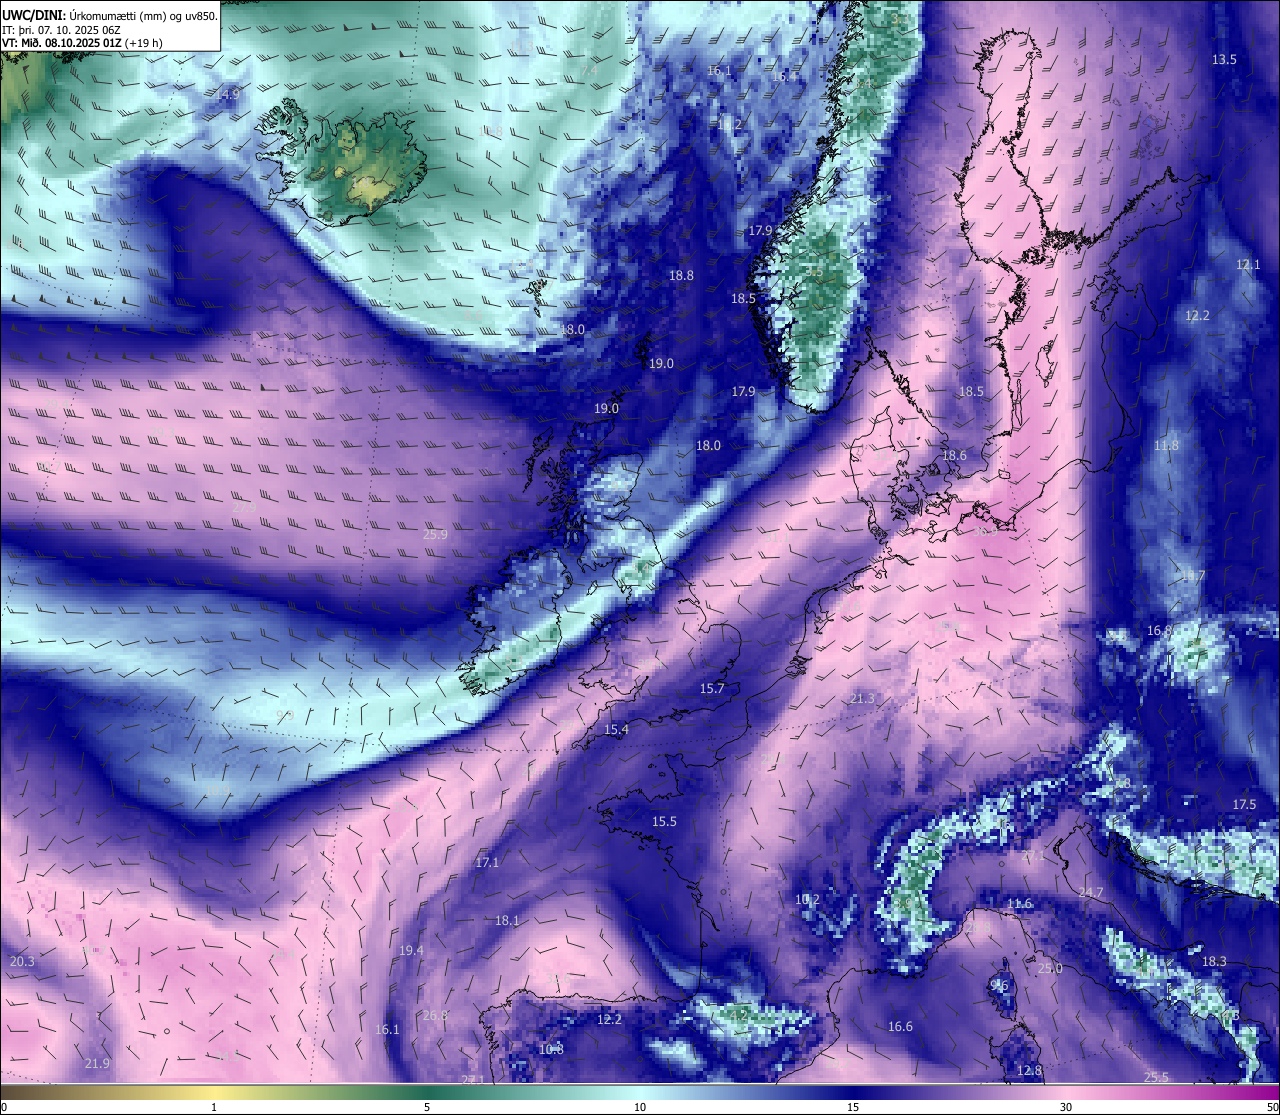Click the 16.4 value label
The width and height of the screenshot is (1280, 1115).
[x=784, y=77]
